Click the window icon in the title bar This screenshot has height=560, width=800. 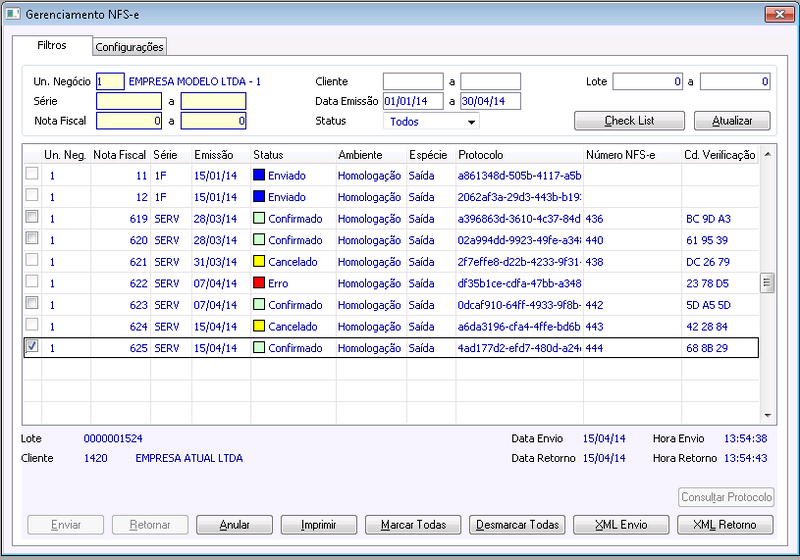point(13,14)
